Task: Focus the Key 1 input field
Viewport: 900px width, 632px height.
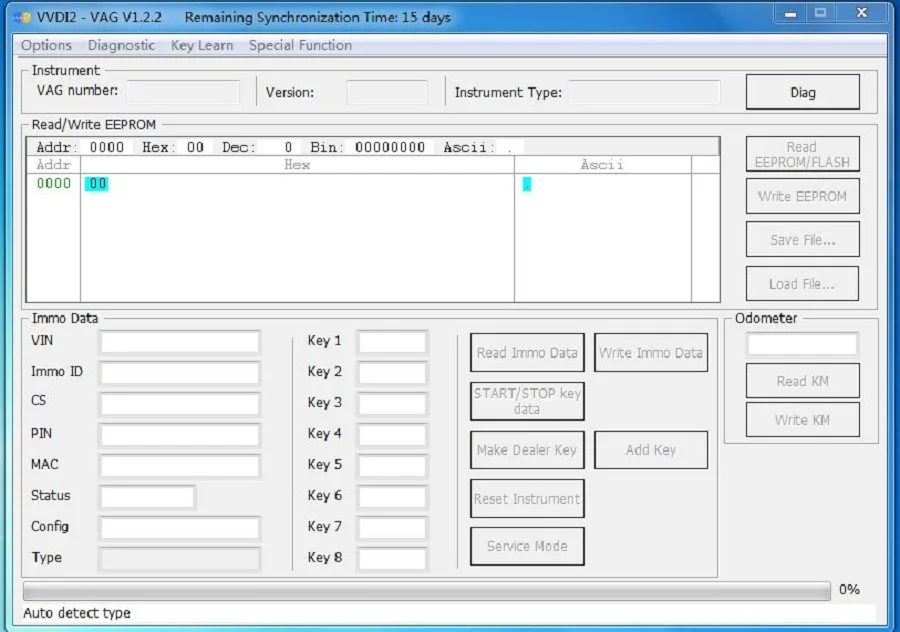Action: click(x=392, y=342)
